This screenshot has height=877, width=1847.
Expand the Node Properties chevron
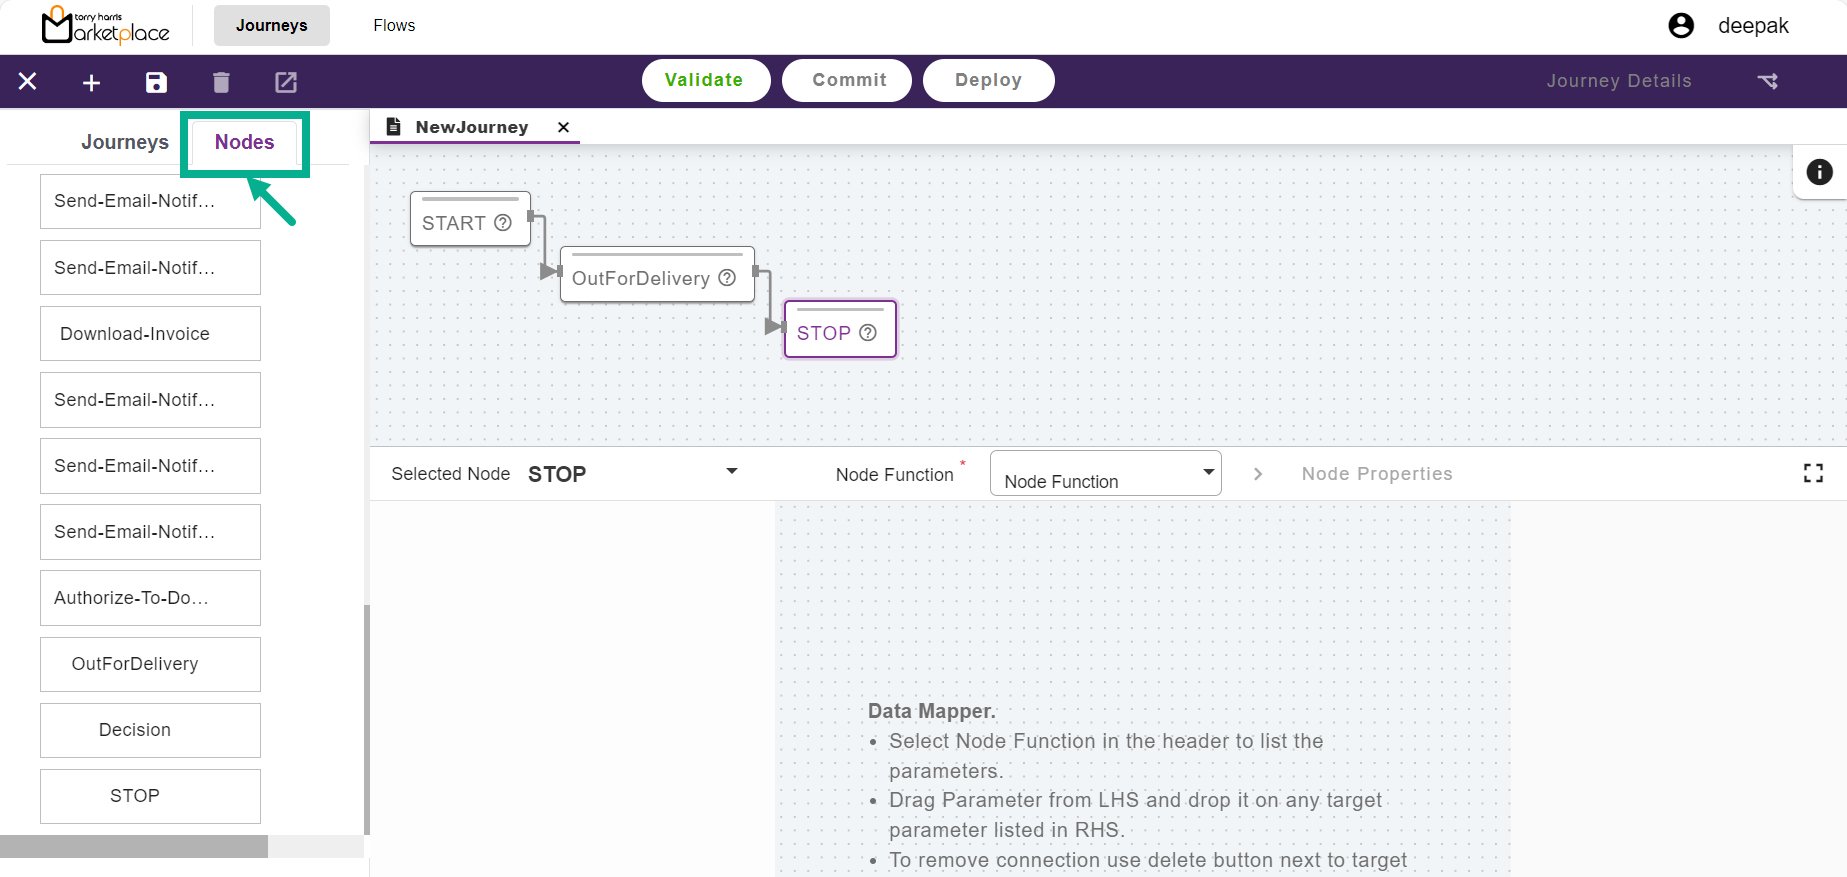[1258, 474]
